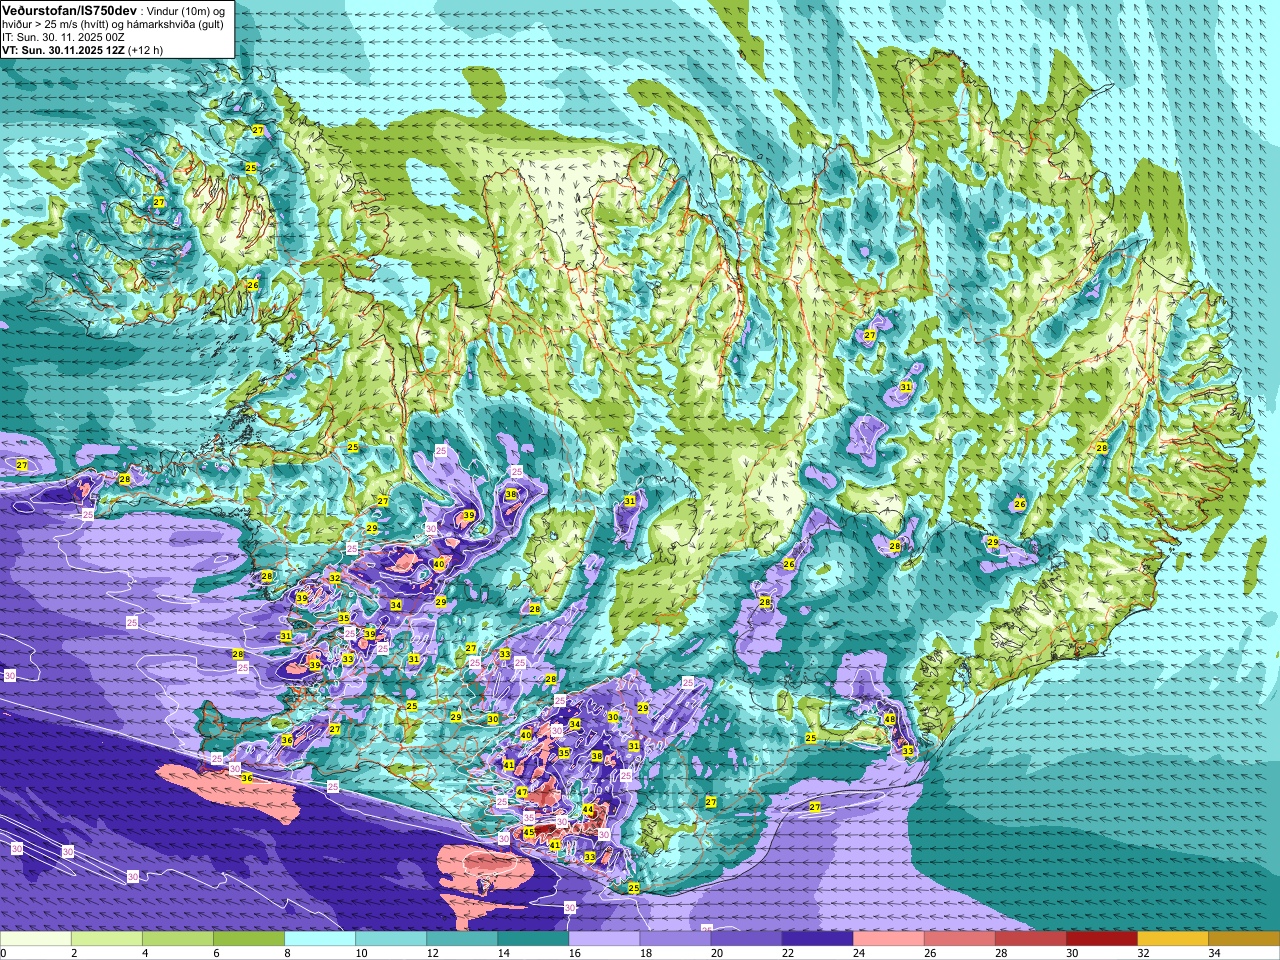Select the yellow 47 gust label
The image size is (1280, 960).
522,792
